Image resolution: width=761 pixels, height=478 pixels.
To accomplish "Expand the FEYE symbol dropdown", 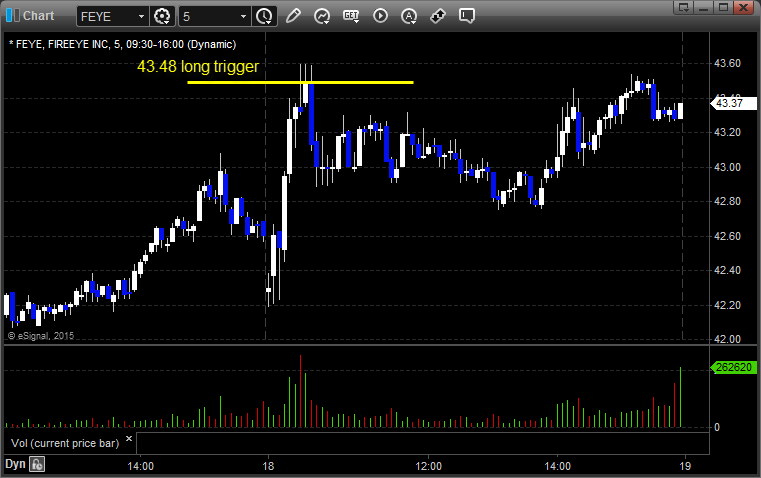I will tap(141, 16).
